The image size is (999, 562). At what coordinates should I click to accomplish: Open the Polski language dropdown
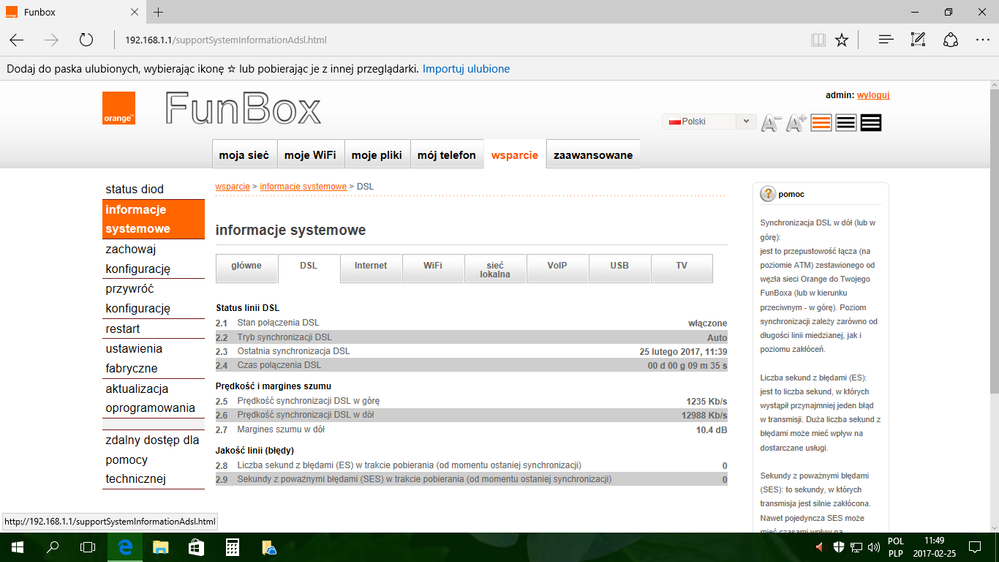click(709, 122)
